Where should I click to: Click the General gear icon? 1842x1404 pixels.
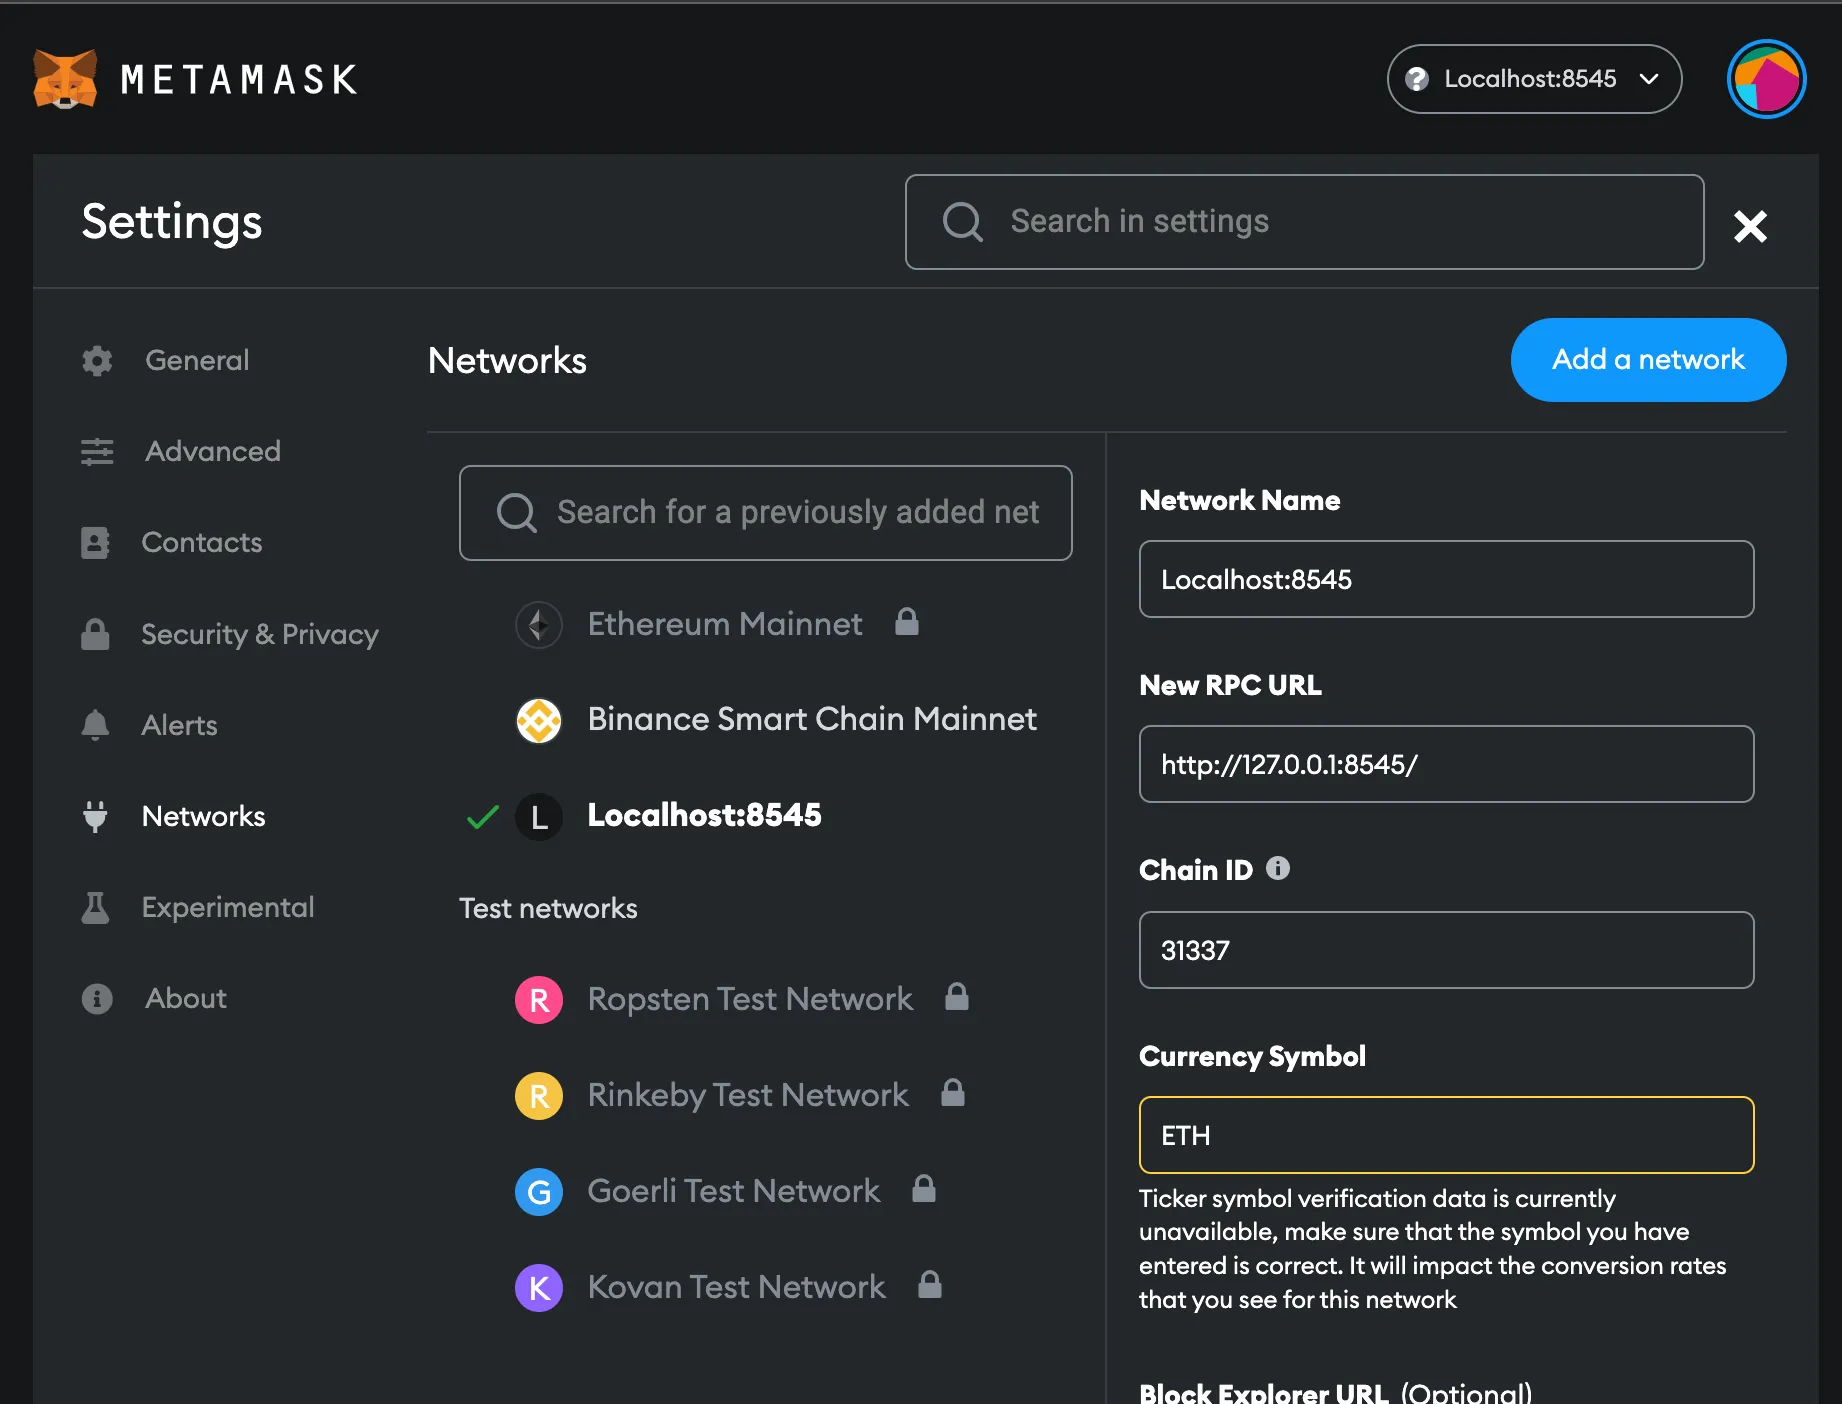click(97, 361)
